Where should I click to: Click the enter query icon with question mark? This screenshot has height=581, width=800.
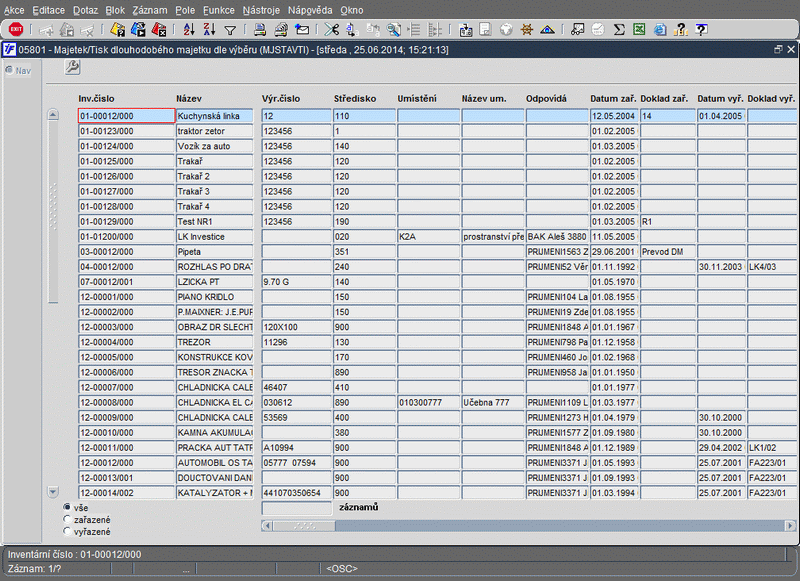[x=118, y=30]
